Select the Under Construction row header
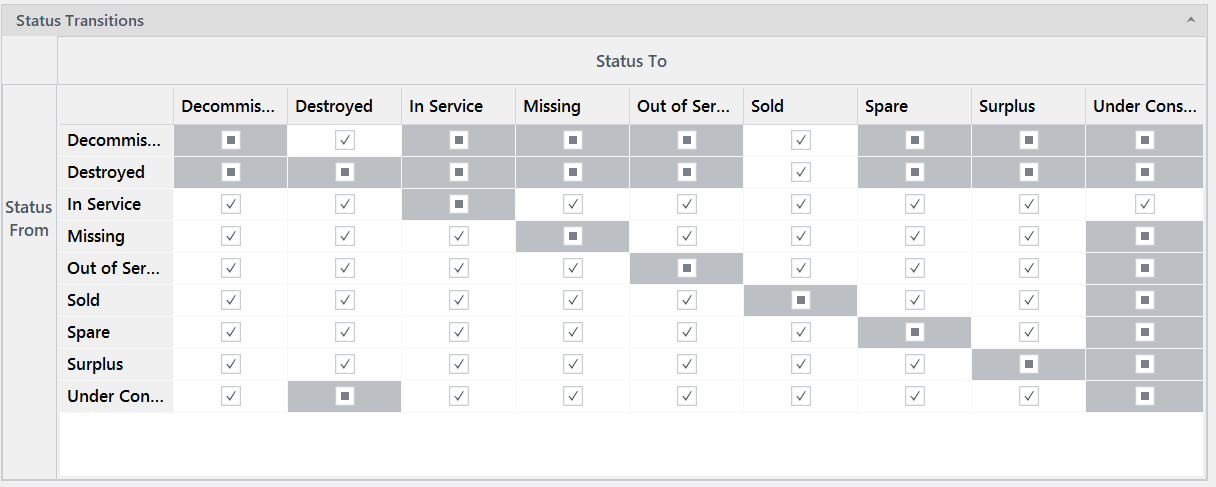The image size is (1216, 487). [x=116, y=396]
